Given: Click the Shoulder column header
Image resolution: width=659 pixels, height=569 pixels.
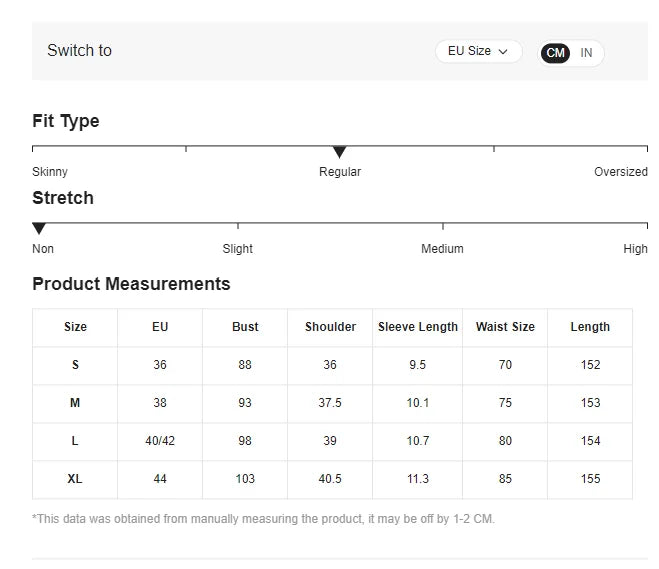Looking at the screenshot, I should [x=330, y=327].
